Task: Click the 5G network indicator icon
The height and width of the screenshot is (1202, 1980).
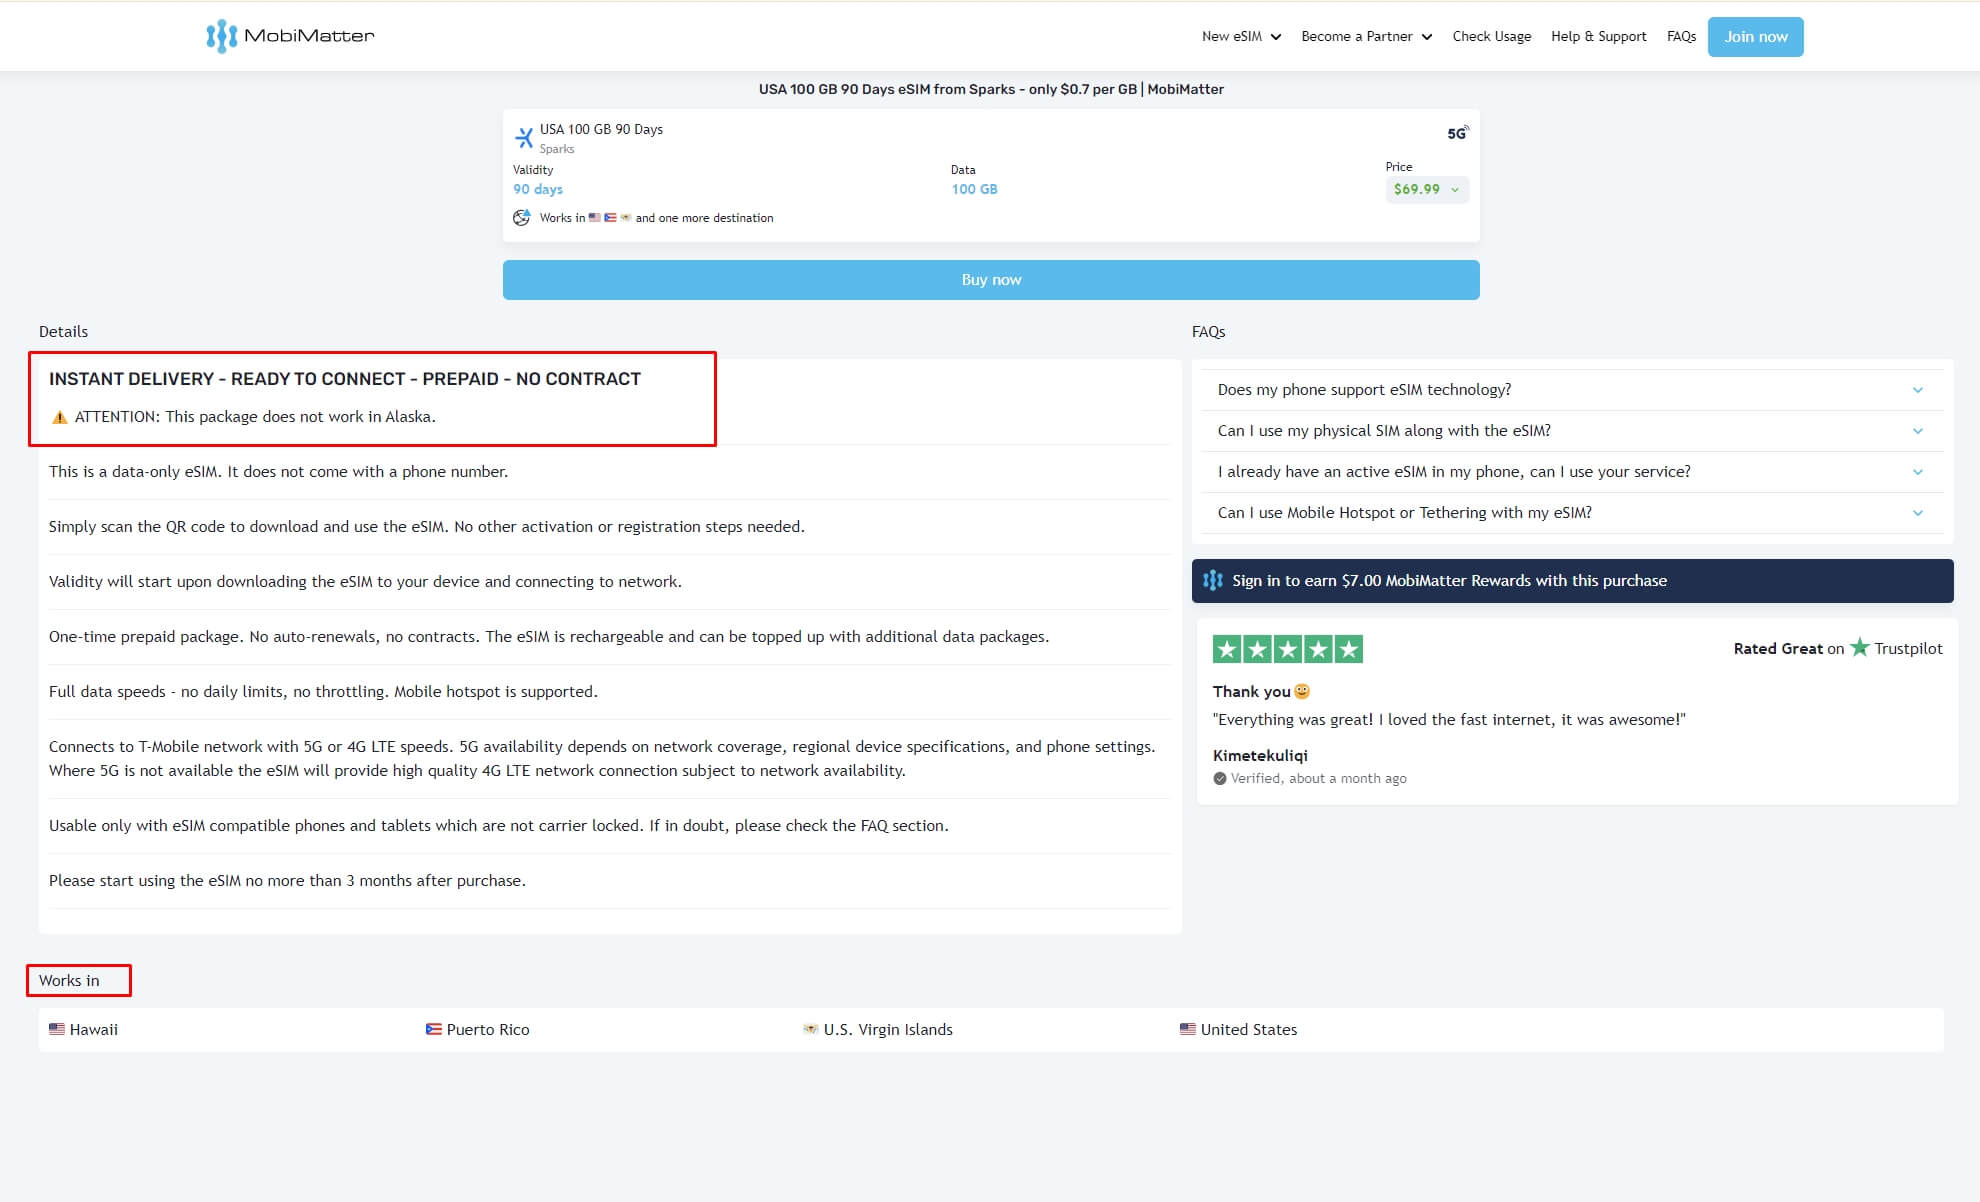Action: point(1456,131)
